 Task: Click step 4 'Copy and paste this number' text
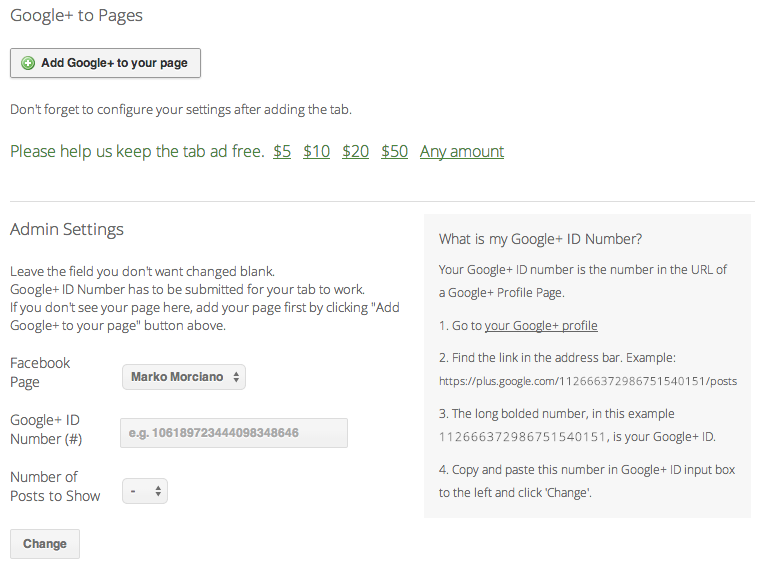(587, 481)
